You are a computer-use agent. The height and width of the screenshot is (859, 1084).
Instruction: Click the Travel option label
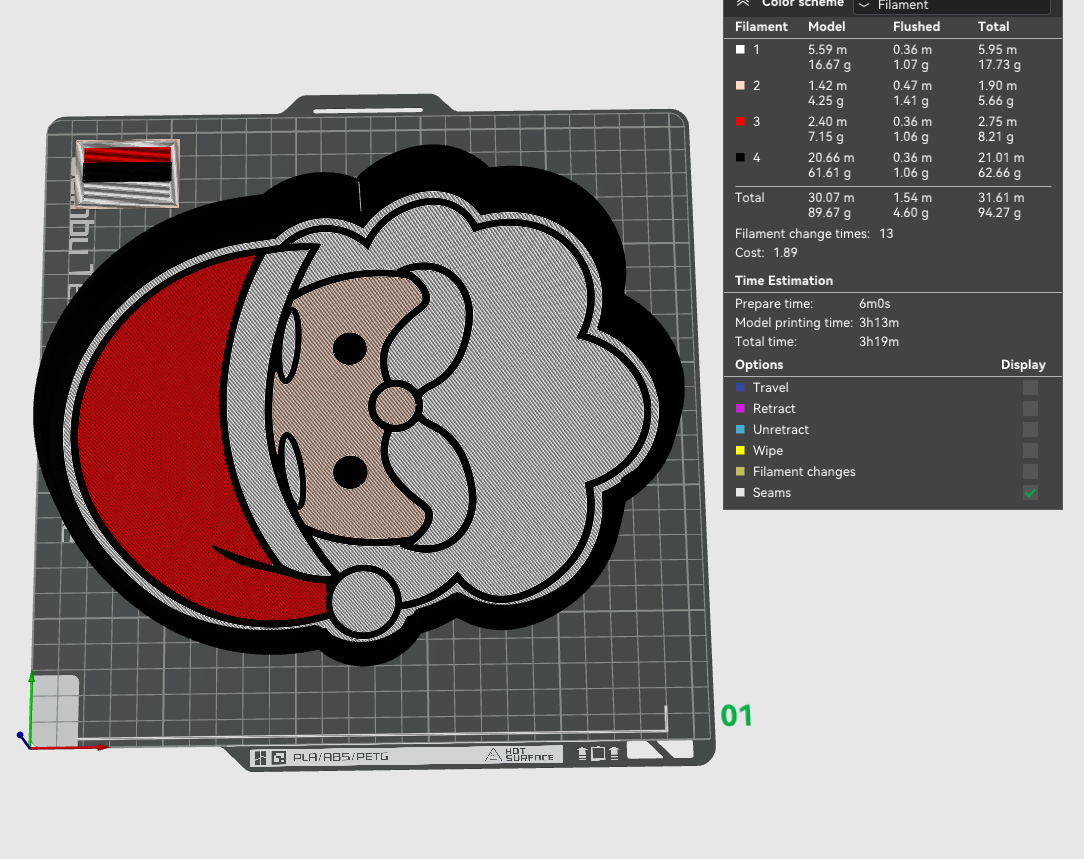[x=770, y=388]
